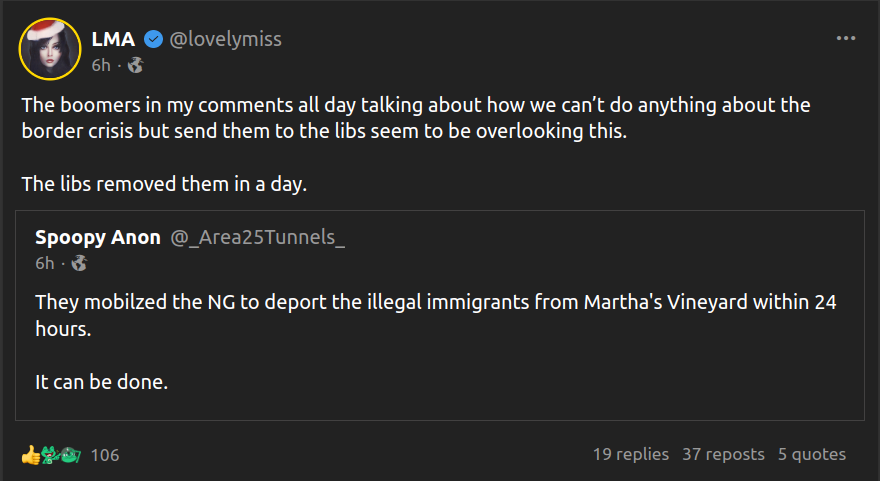Screen dimensions: 880x481
Task: Open the 5 quotes list
Action: tap(811, 454)
